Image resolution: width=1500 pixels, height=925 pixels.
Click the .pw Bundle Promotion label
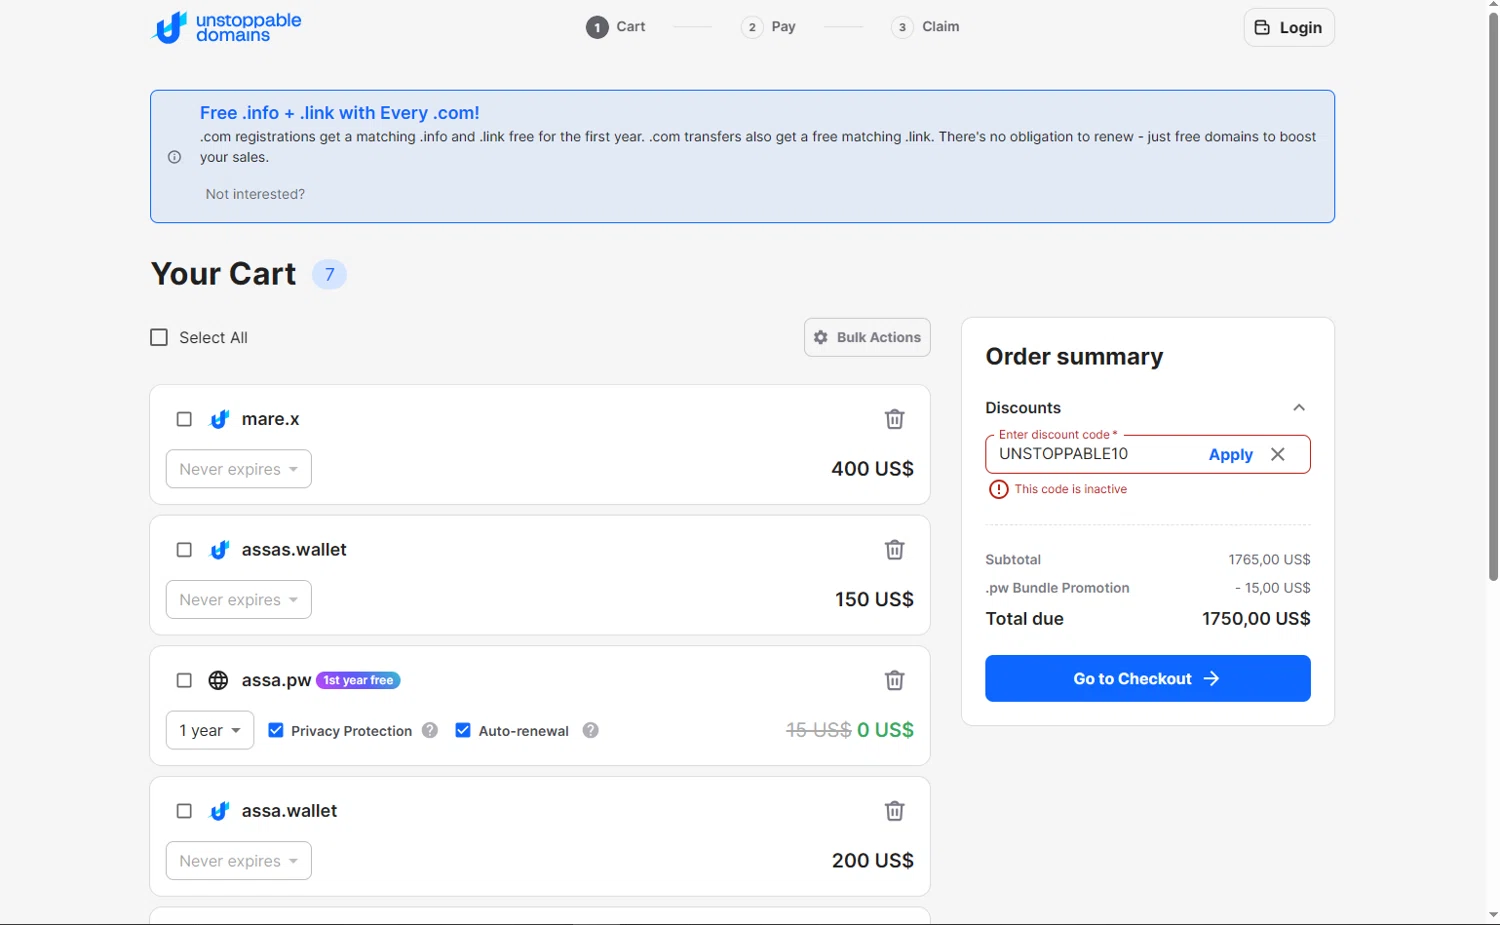tap(1057, 588)
